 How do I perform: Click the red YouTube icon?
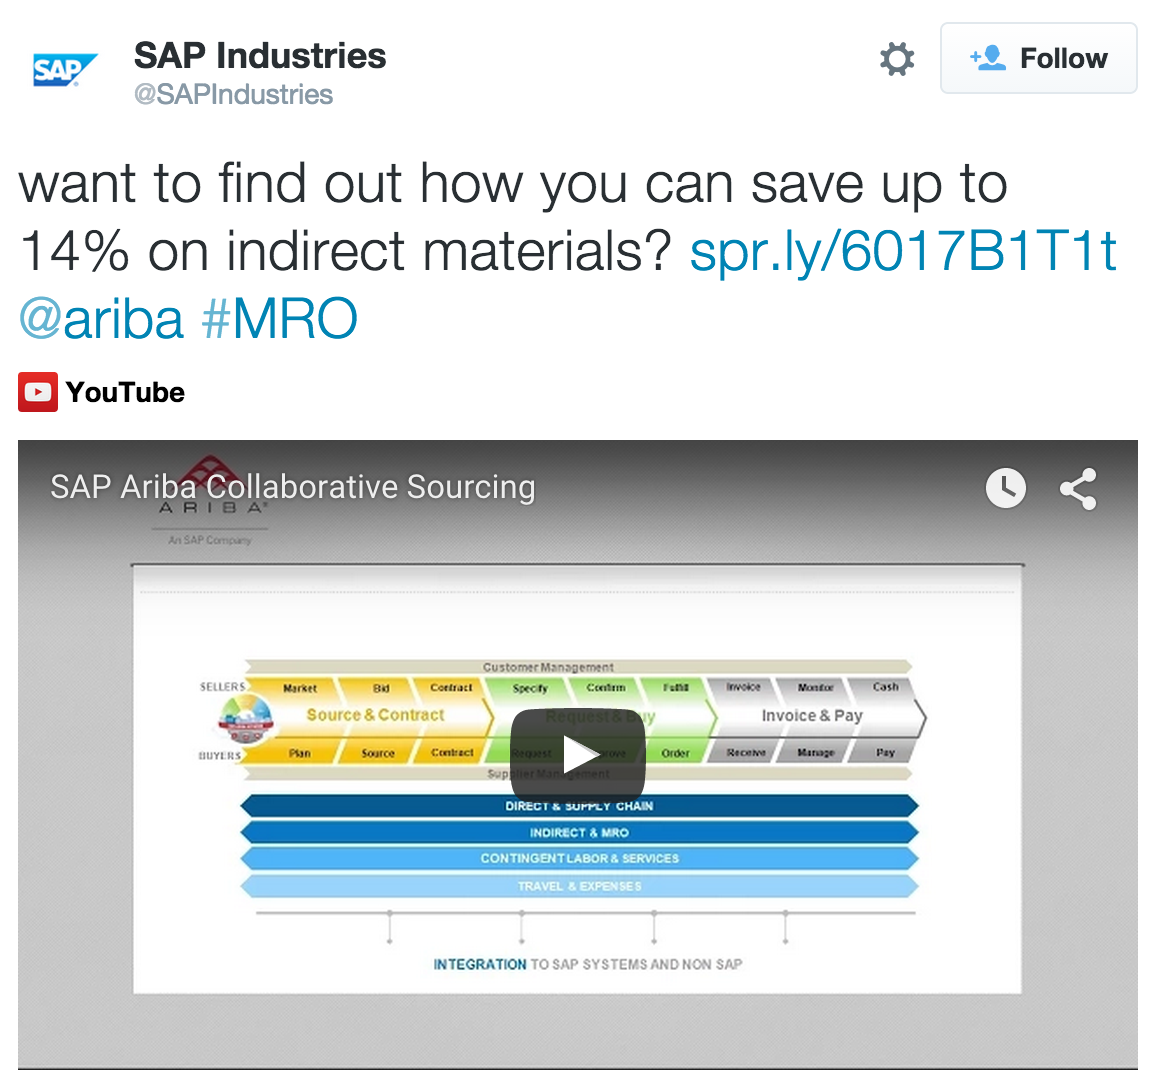pyautogui.click(x=37, y=392)
